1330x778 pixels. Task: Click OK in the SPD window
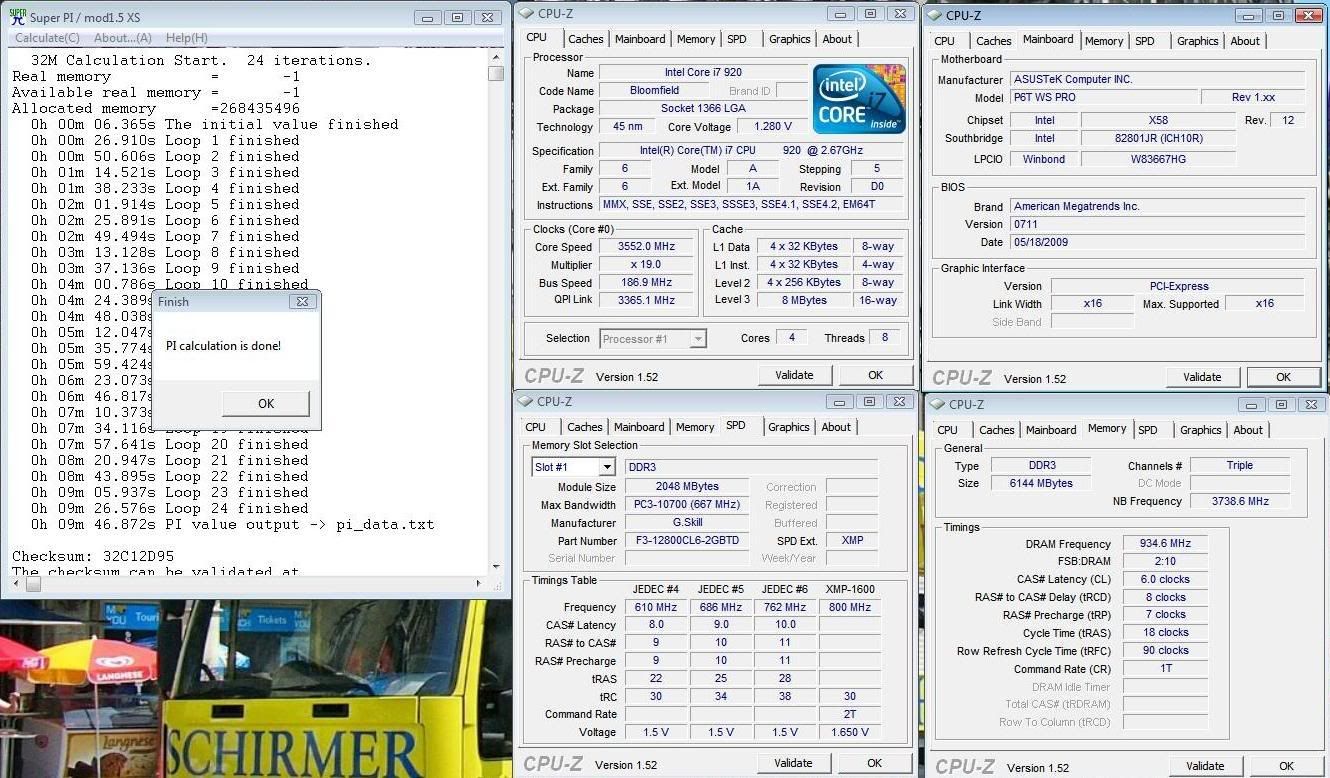[874, 763]
